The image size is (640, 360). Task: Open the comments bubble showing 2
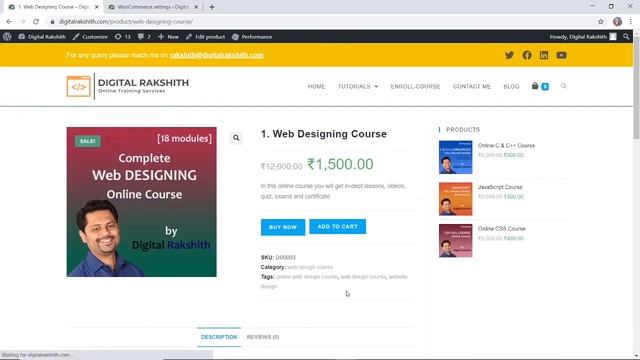(144, 37)
